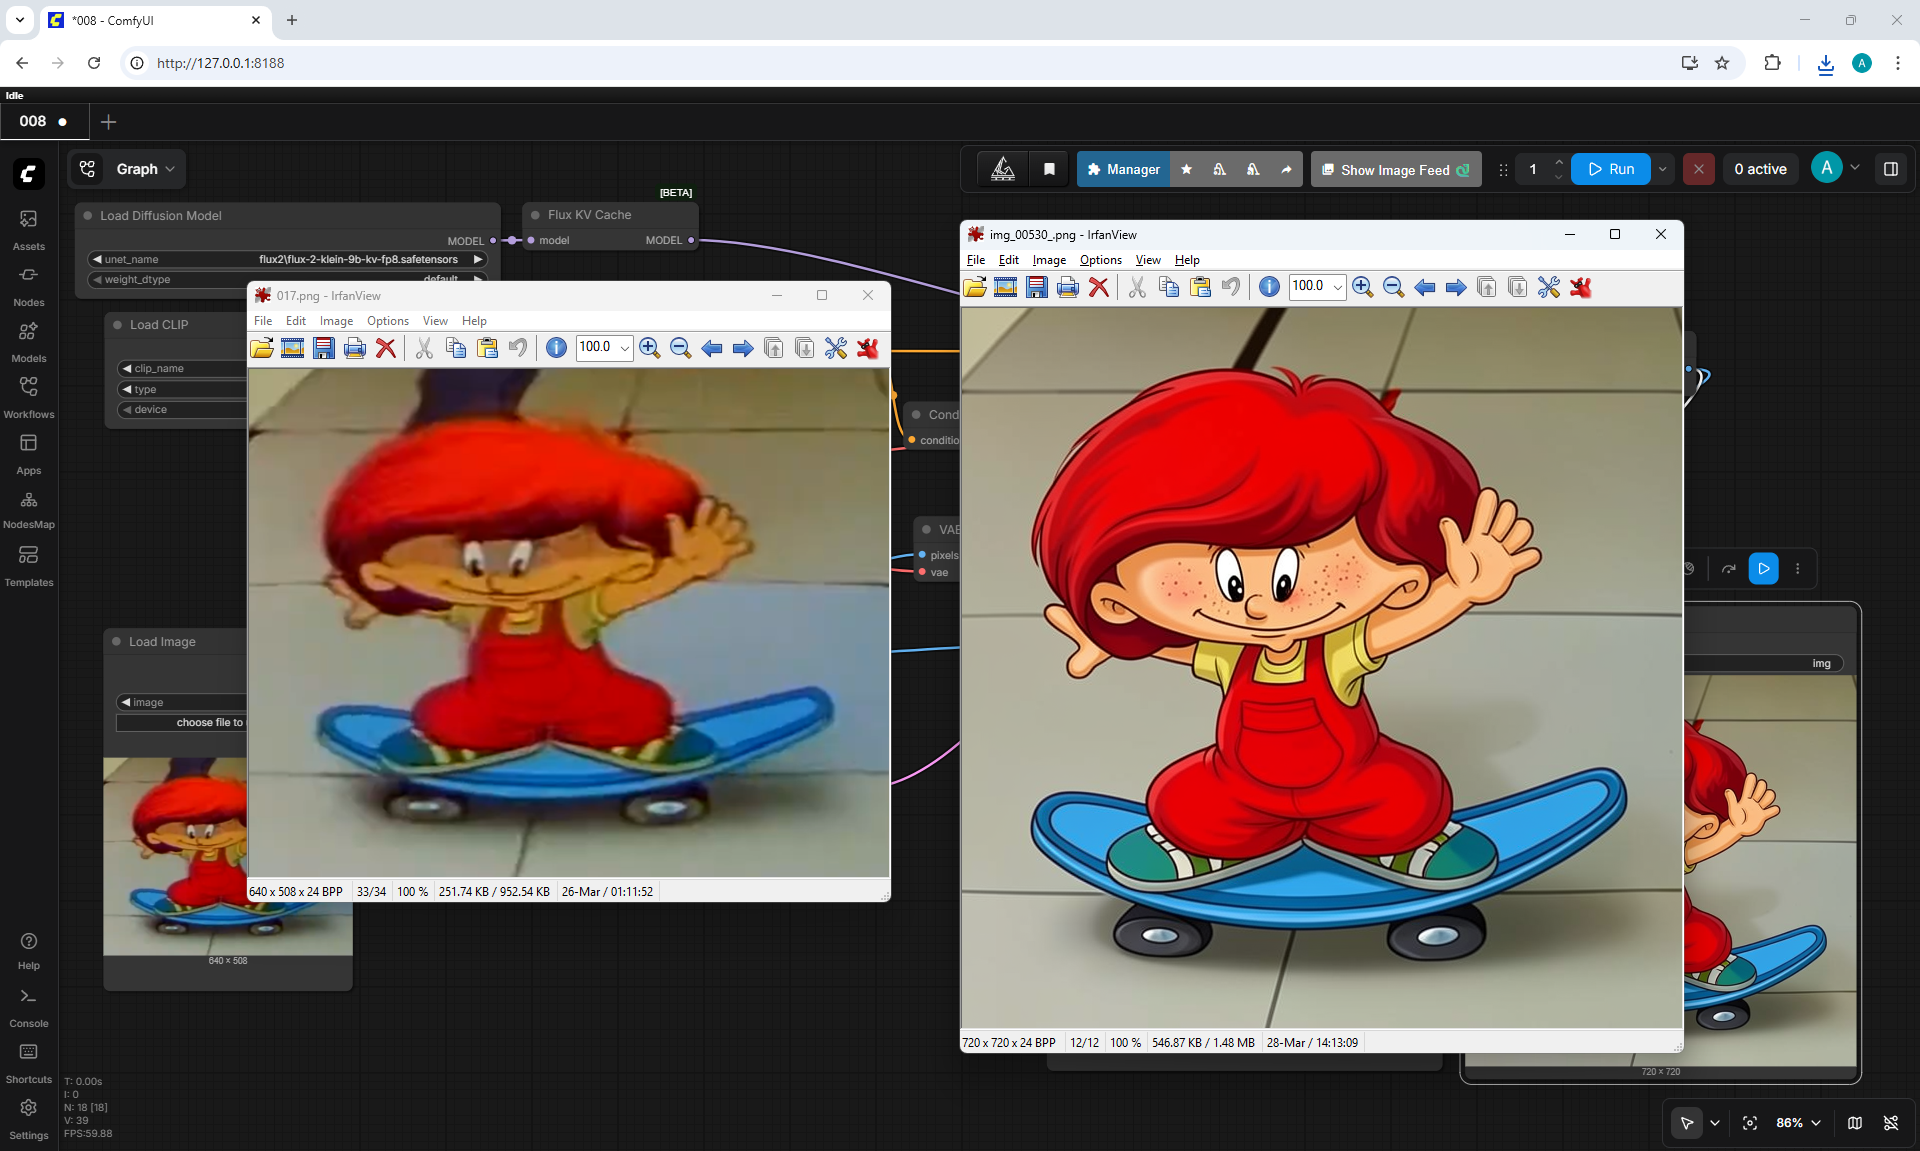Toggle the bookmark icon in top toolbar
Image resolution: width=1920 pixels, height=1151 pixels.
coord(1049,169)
